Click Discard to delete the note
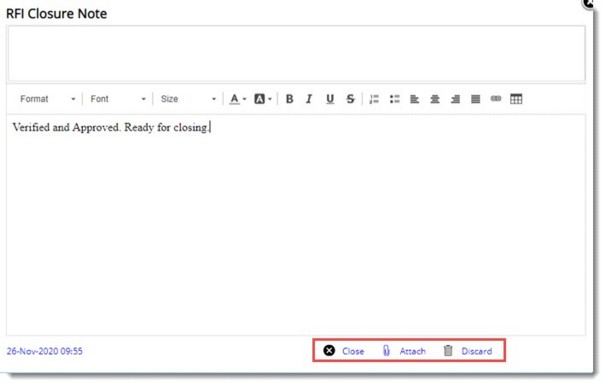Viewport: 606px width, 386px height. click(468, 351)
